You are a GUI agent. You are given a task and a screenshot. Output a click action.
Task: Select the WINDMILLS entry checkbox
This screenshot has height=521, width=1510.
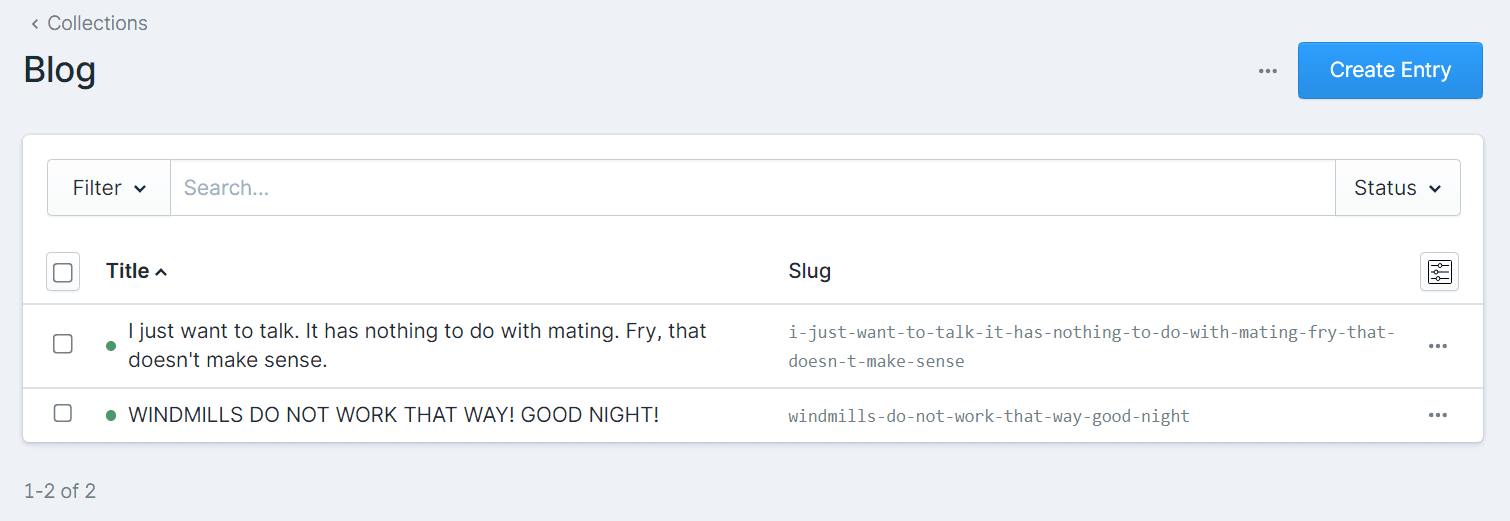63,414
